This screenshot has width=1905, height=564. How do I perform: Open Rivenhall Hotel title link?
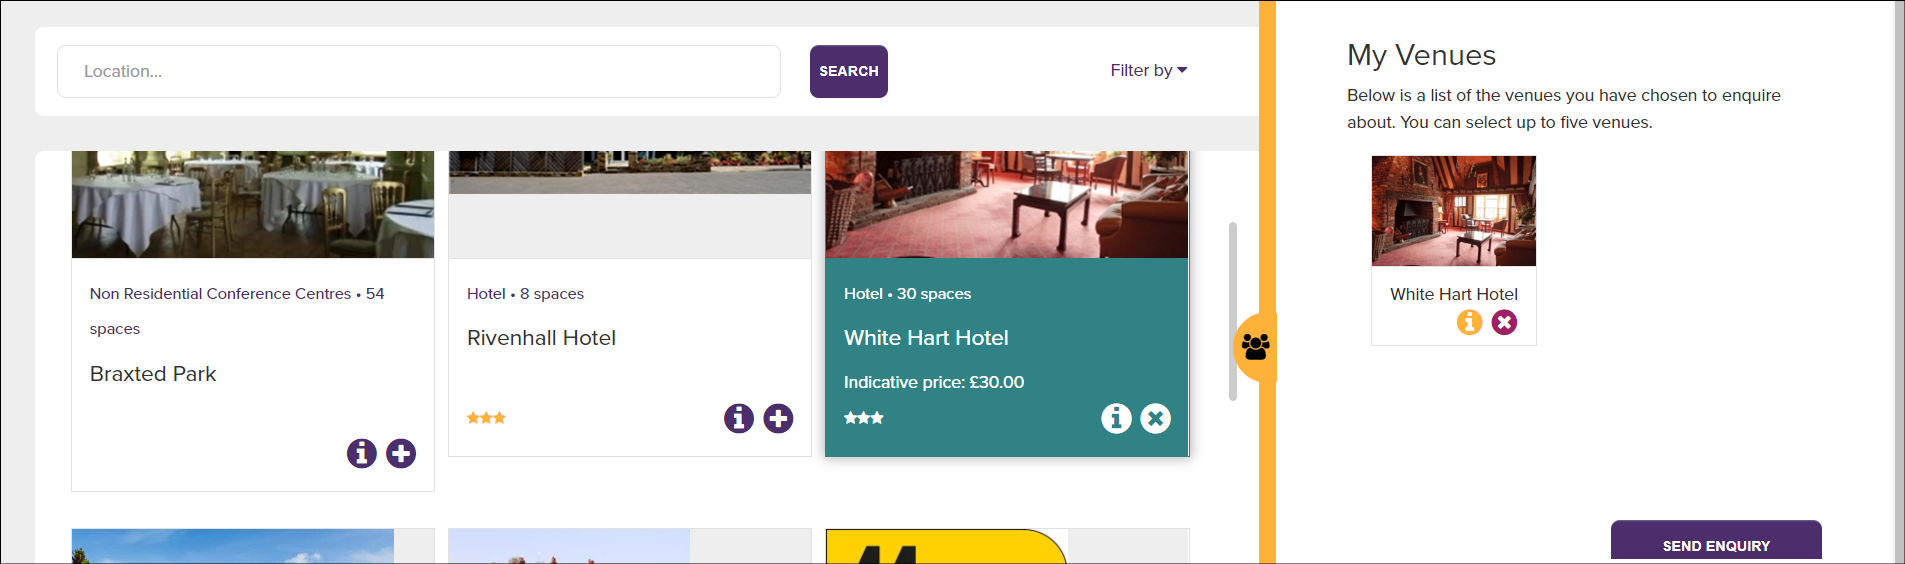(541, 338)
